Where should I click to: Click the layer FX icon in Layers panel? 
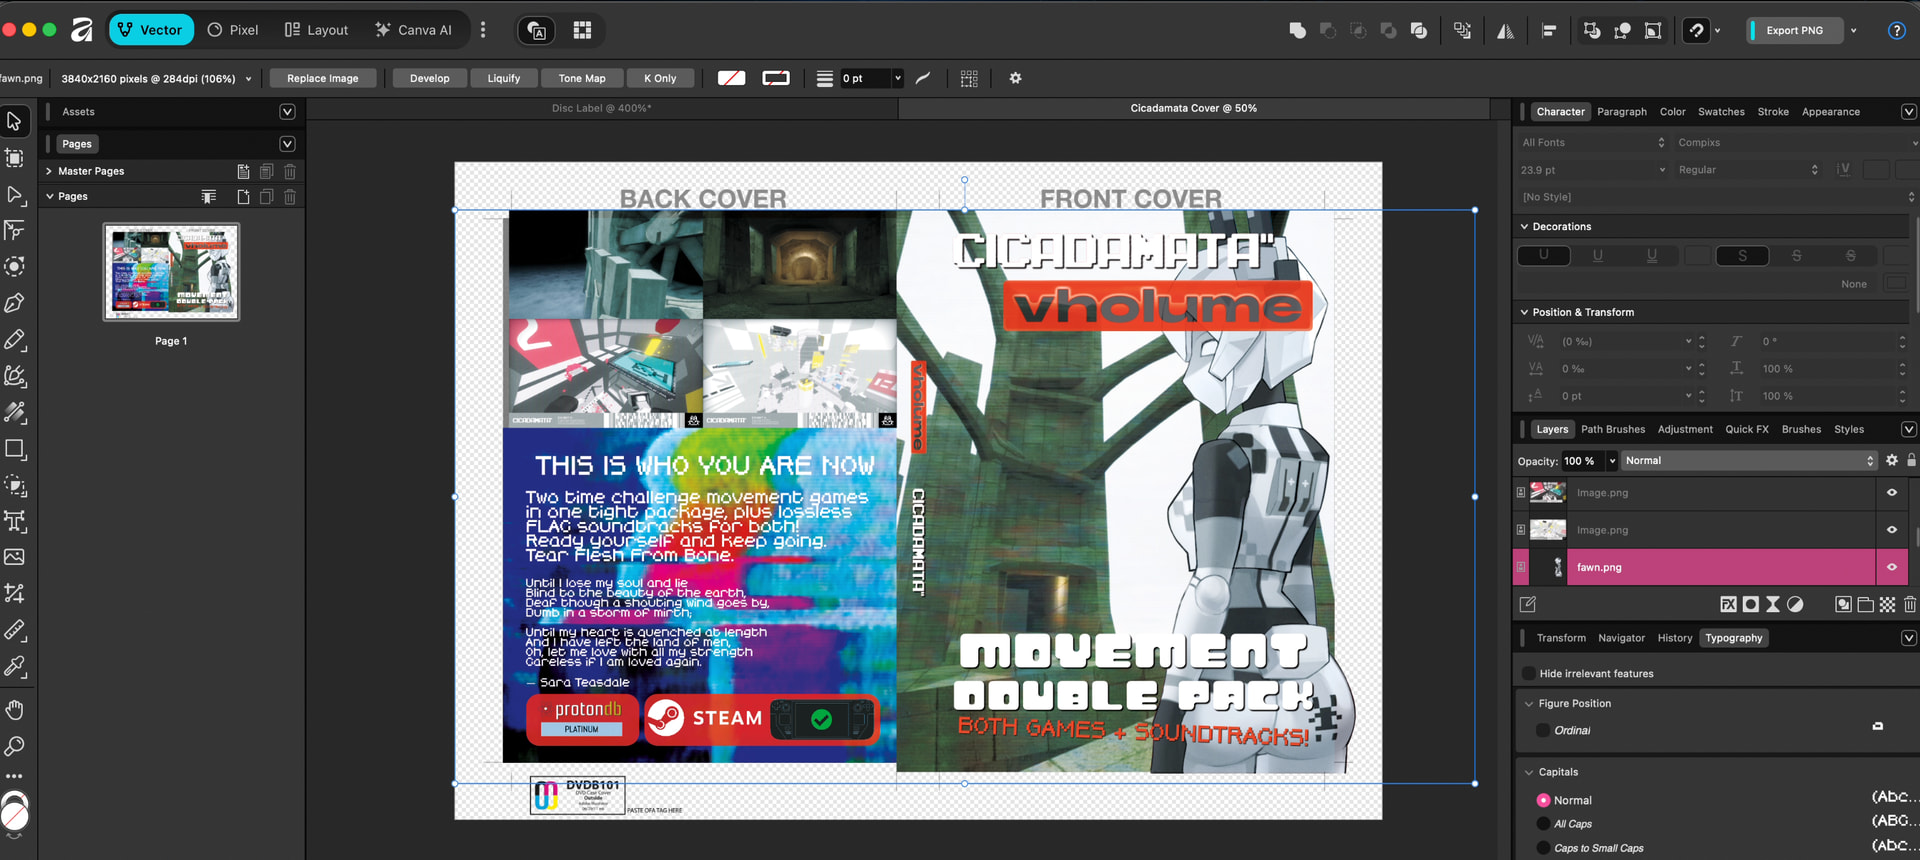1728,604
